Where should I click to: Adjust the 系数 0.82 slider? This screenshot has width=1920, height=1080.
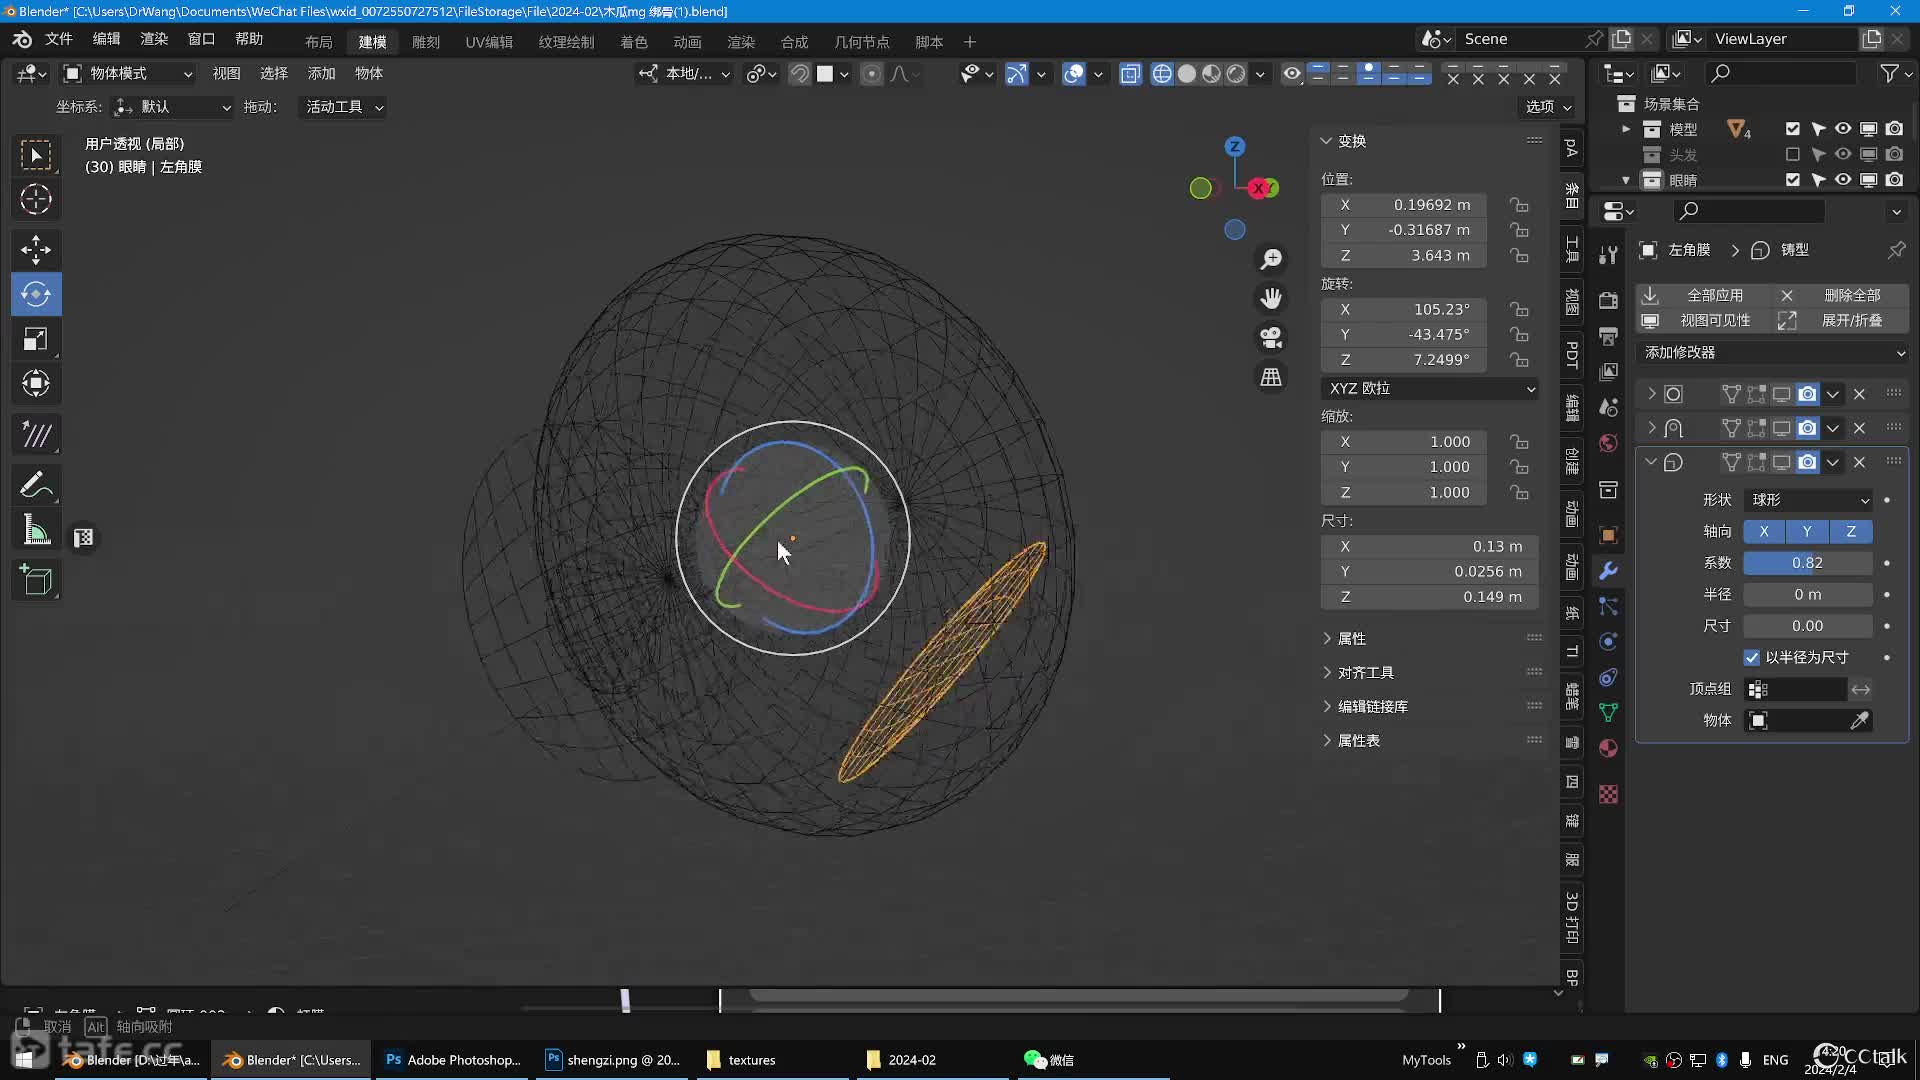(x=1808, y=563)
